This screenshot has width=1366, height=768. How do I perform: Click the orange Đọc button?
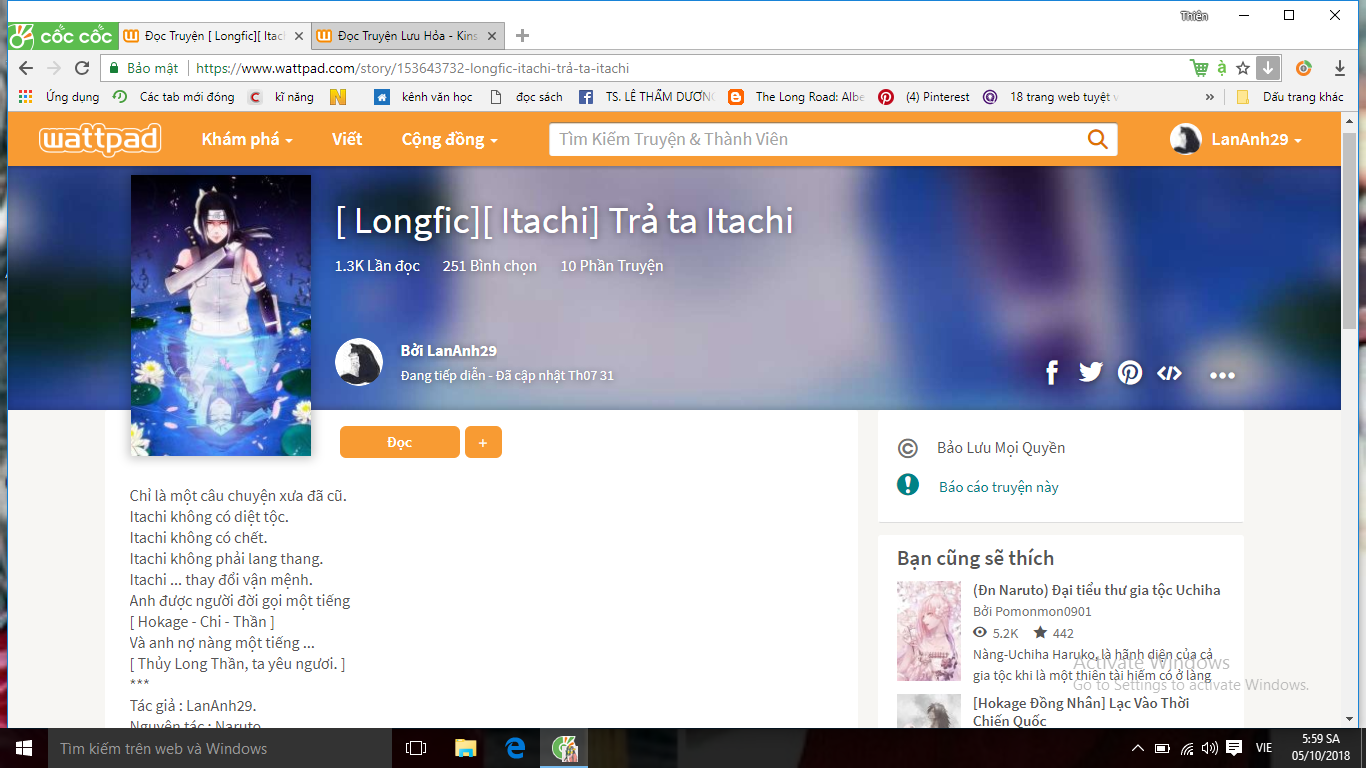[x=400, y=442]
